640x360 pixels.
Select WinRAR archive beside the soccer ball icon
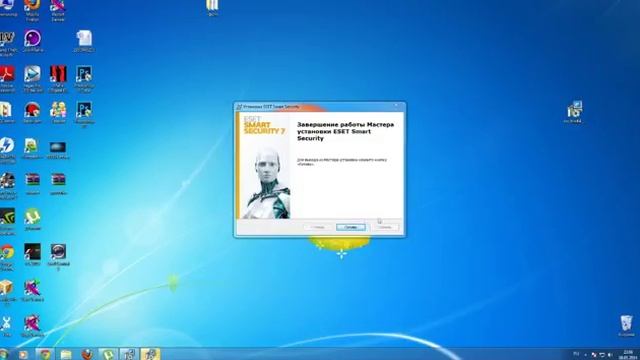[32, 180]
